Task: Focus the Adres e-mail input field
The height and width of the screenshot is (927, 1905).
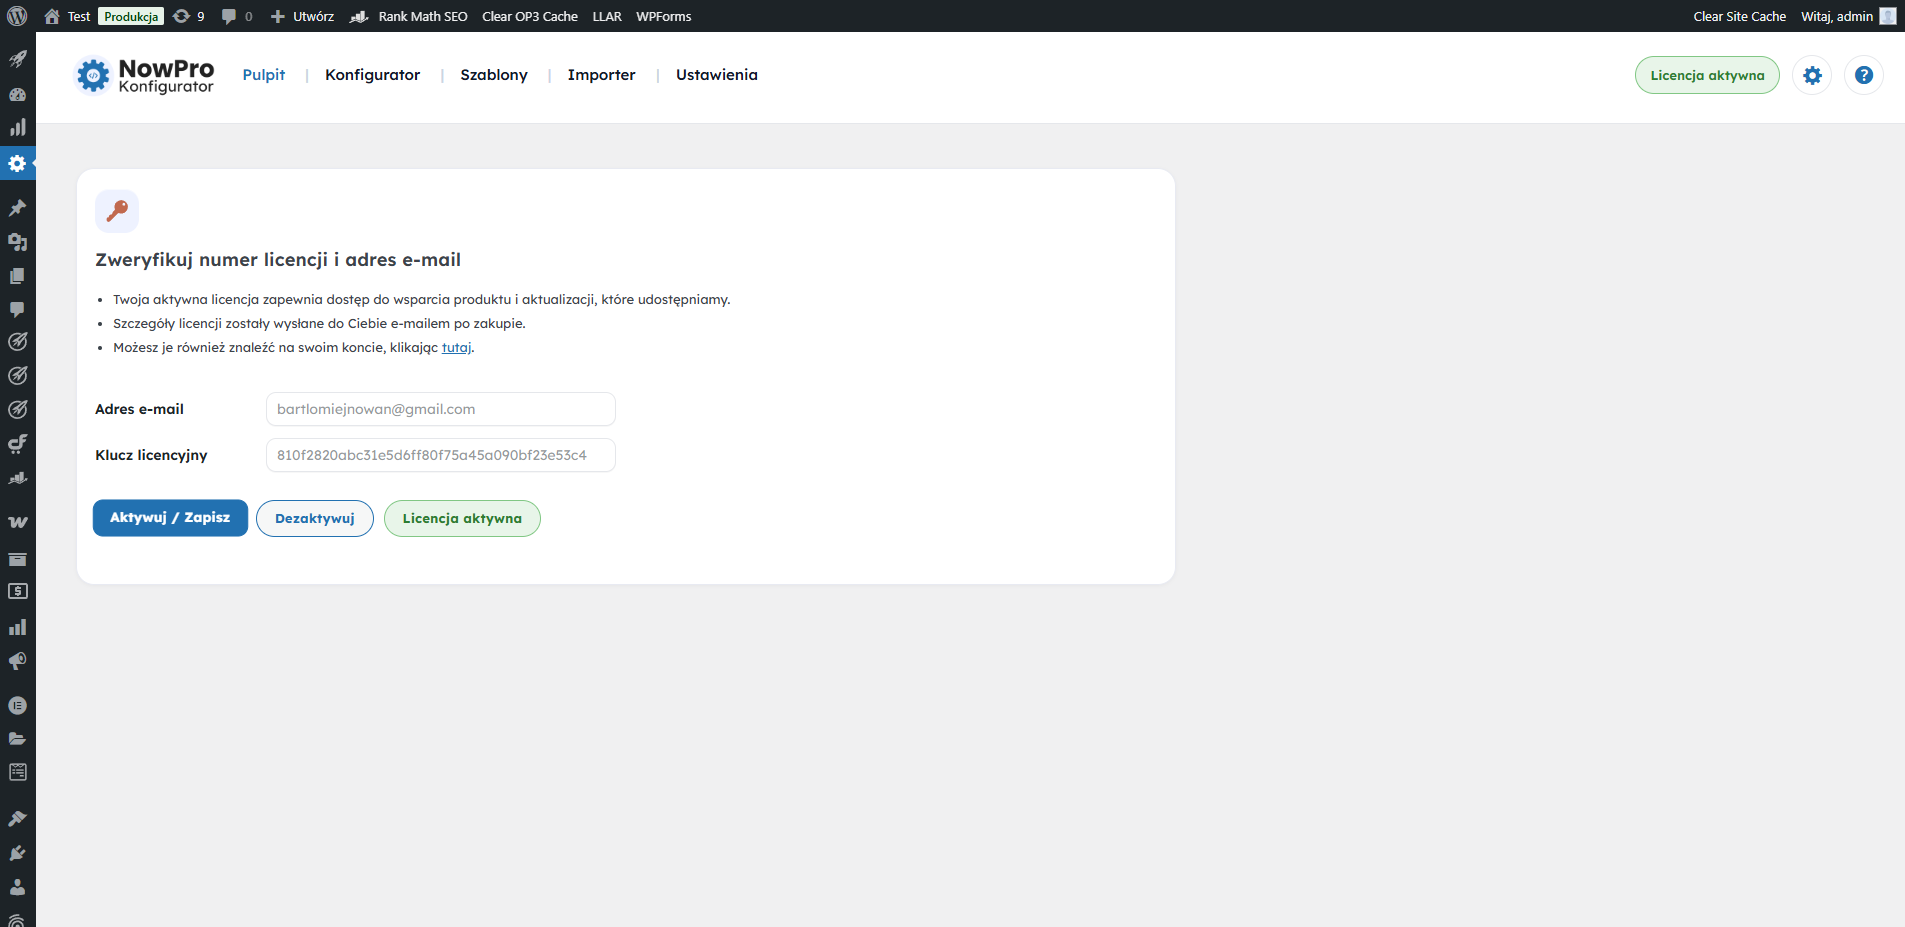Action: (x=440, y=409)
